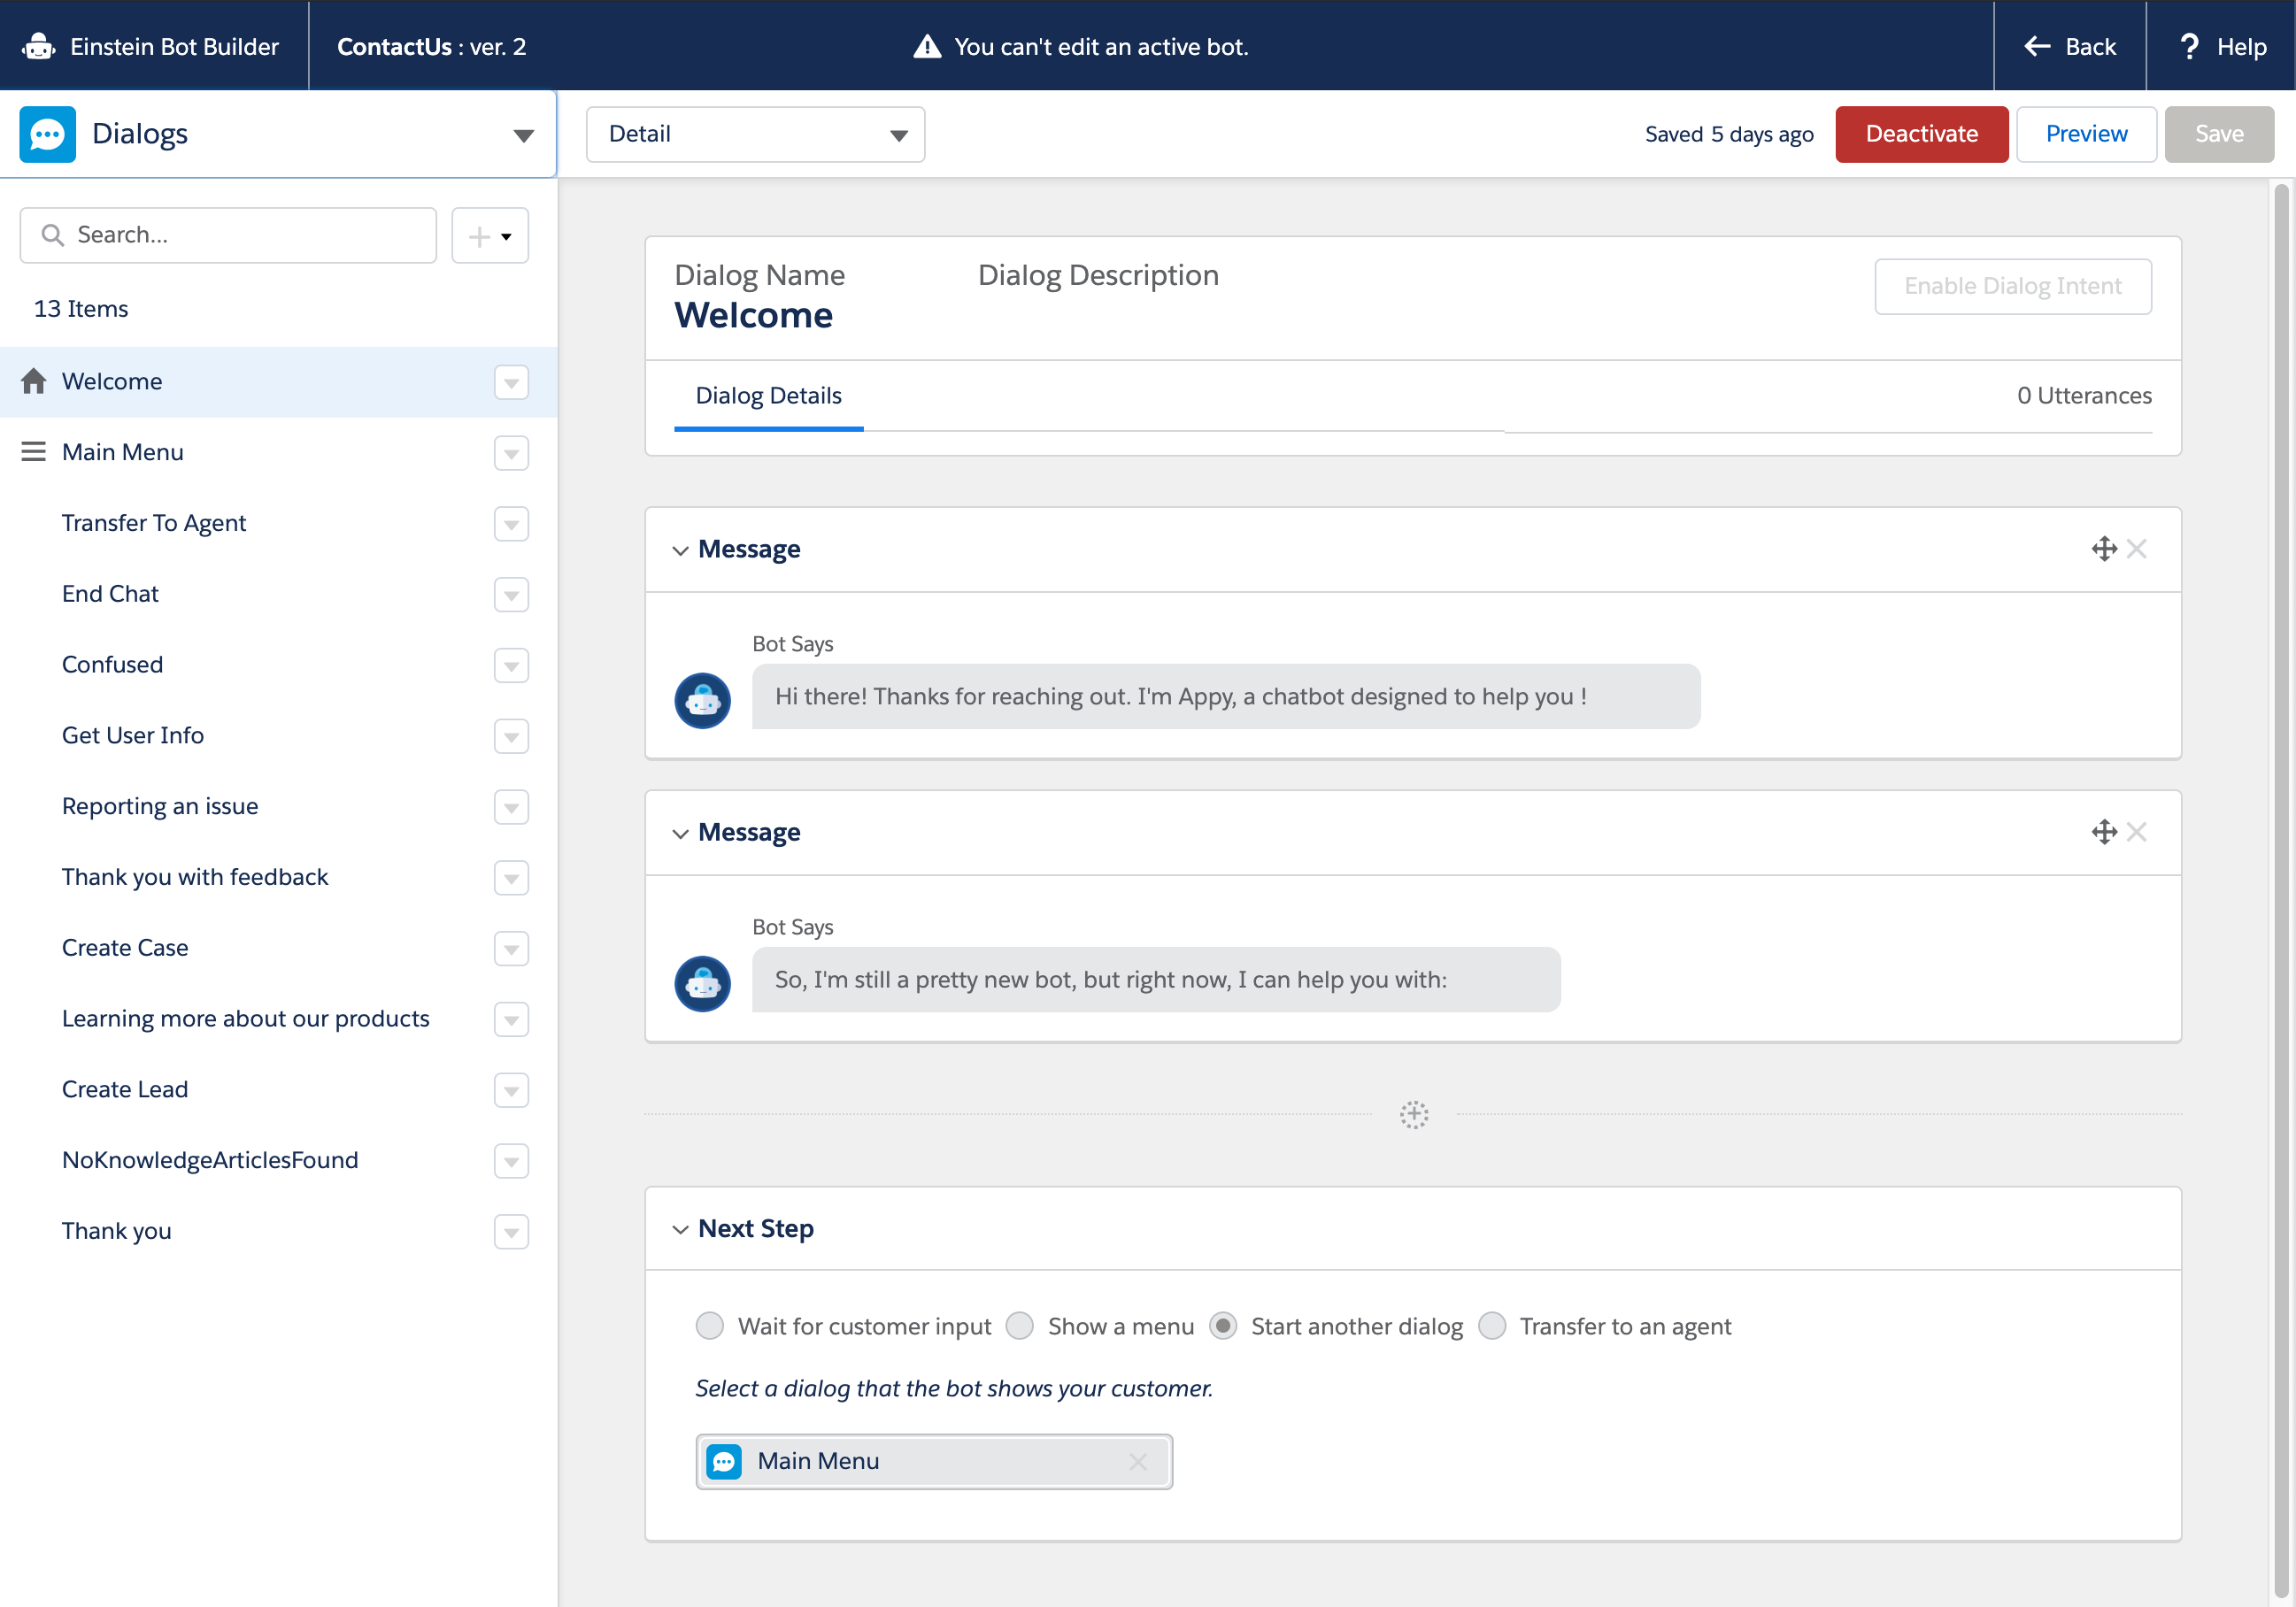Open Welcome dialog row dropdown

point(511,382)
